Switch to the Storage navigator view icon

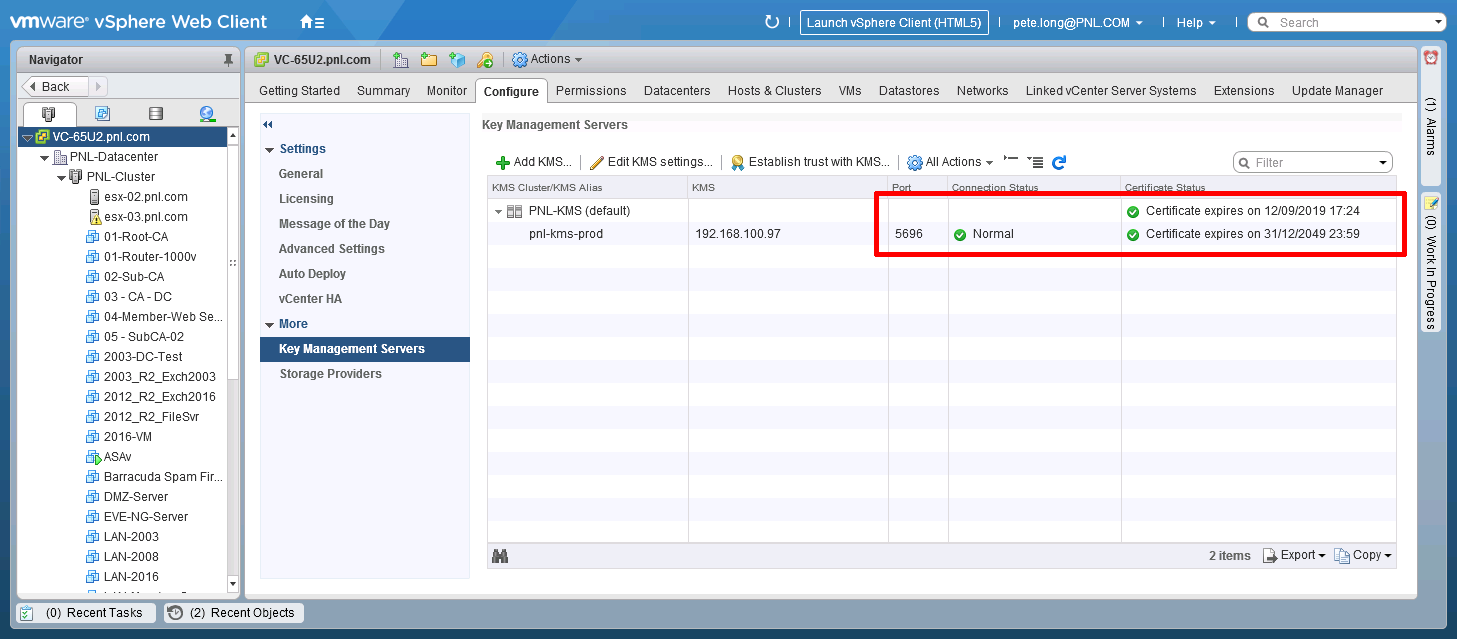click(x=155, y=114)
